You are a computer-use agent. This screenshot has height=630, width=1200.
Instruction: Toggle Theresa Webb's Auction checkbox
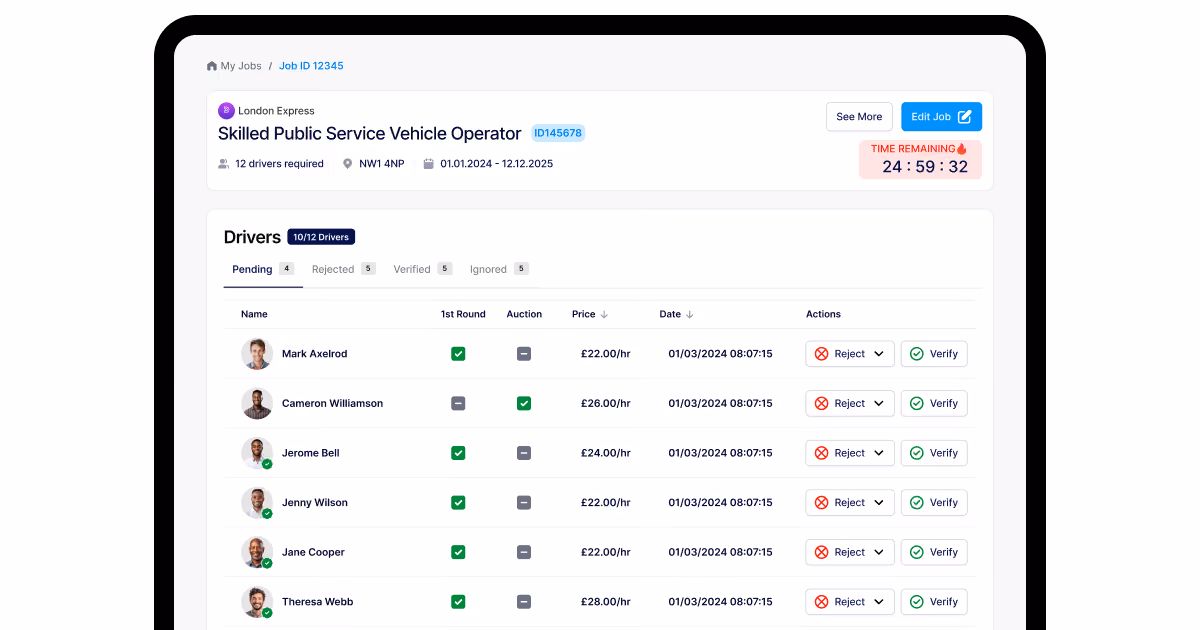click(x=524, y=602)
